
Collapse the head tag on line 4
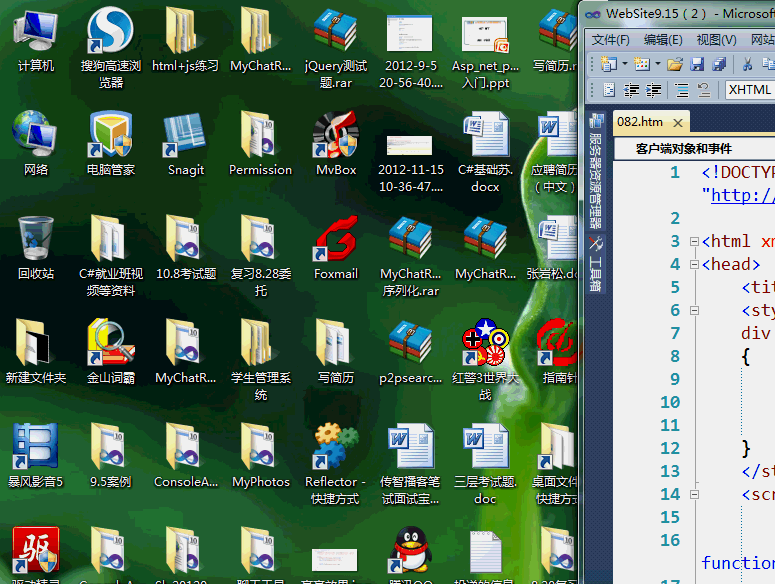coord(694,264)
